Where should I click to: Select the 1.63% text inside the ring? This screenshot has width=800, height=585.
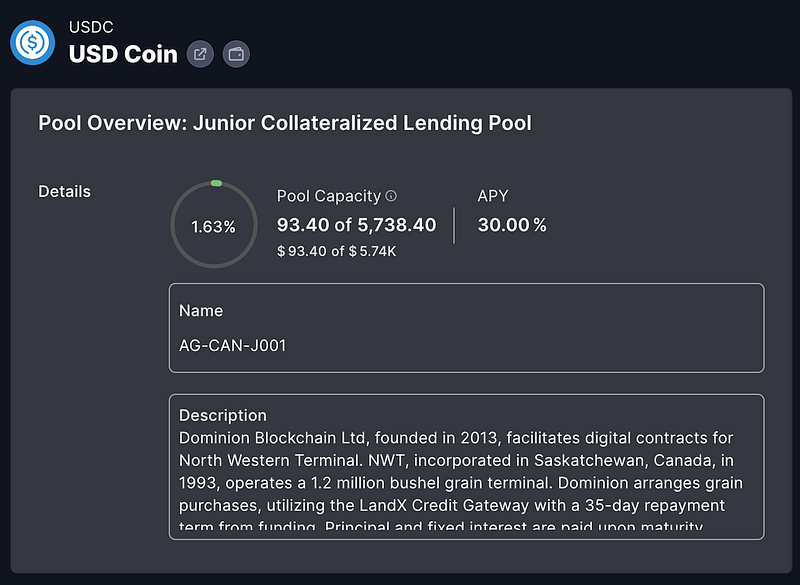[214, 227]
